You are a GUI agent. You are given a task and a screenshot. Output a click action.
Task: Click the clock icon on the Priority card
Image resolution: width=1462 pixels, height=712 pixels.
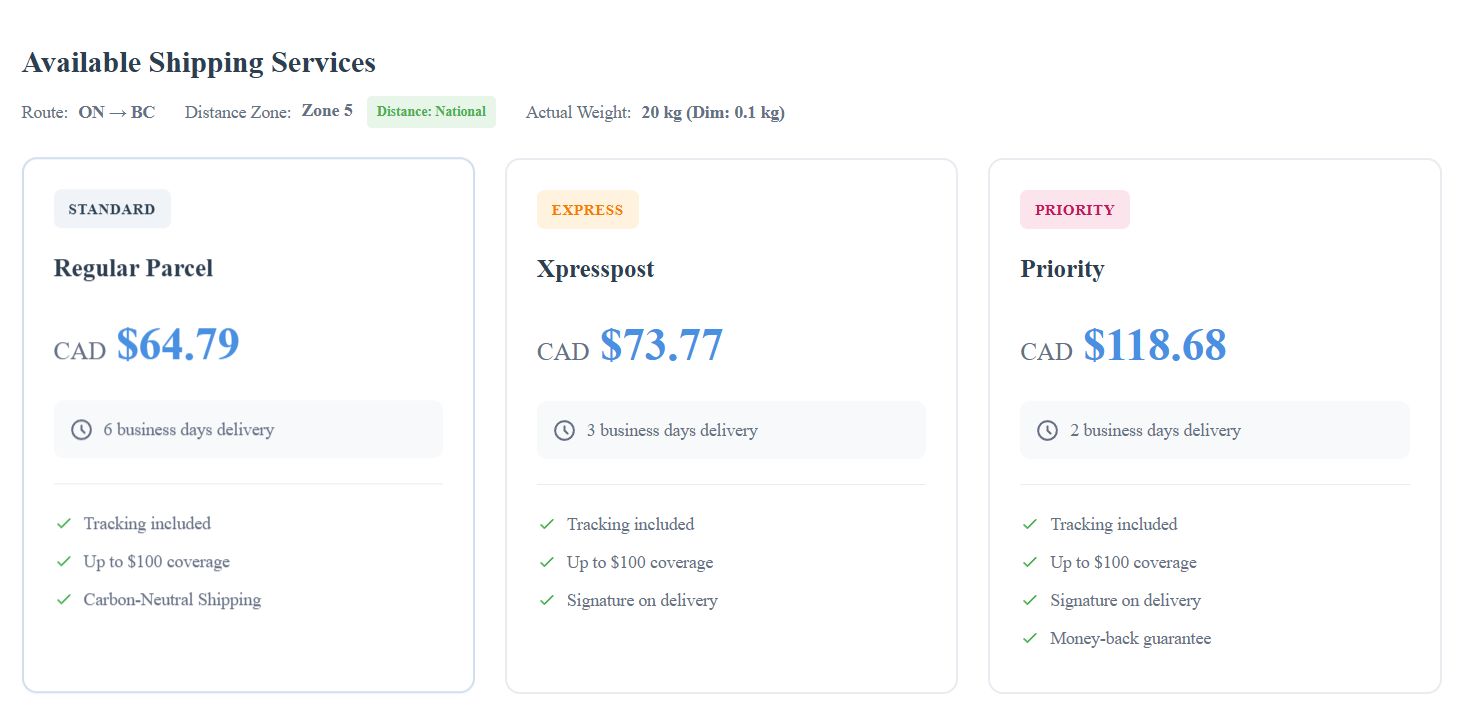click(x=1046, y=430)
